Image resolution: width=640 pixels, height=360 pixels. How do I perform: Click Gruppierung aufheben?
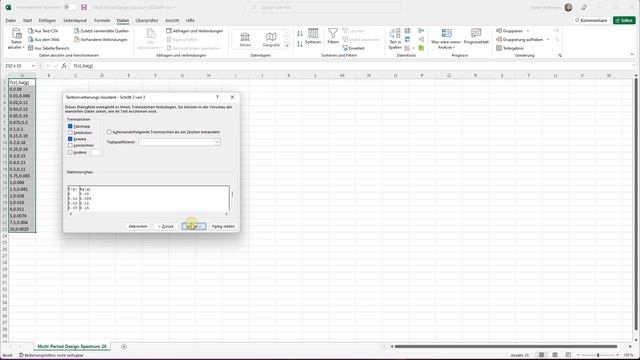click(520, 40)
